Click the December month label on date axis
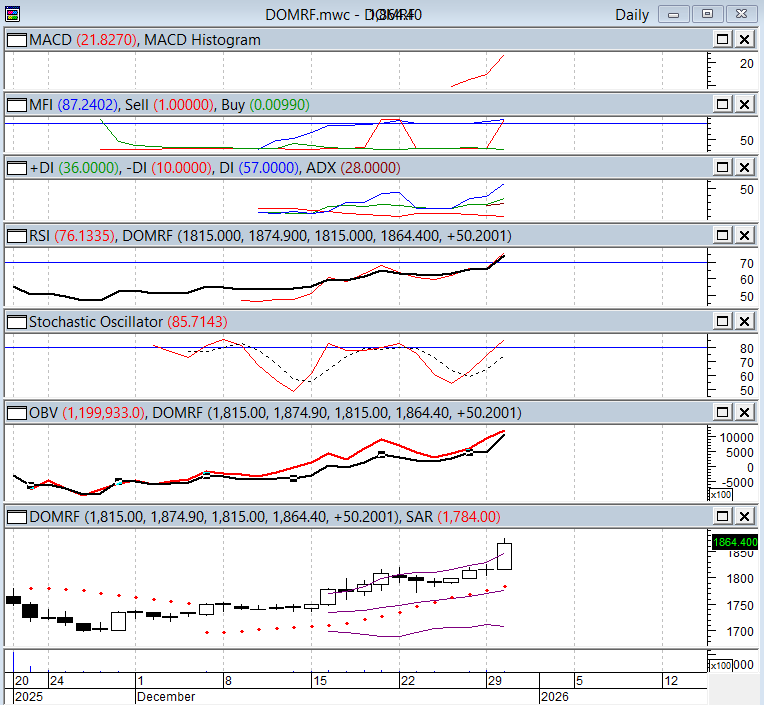Screen dimensions: 764x705 166,697
